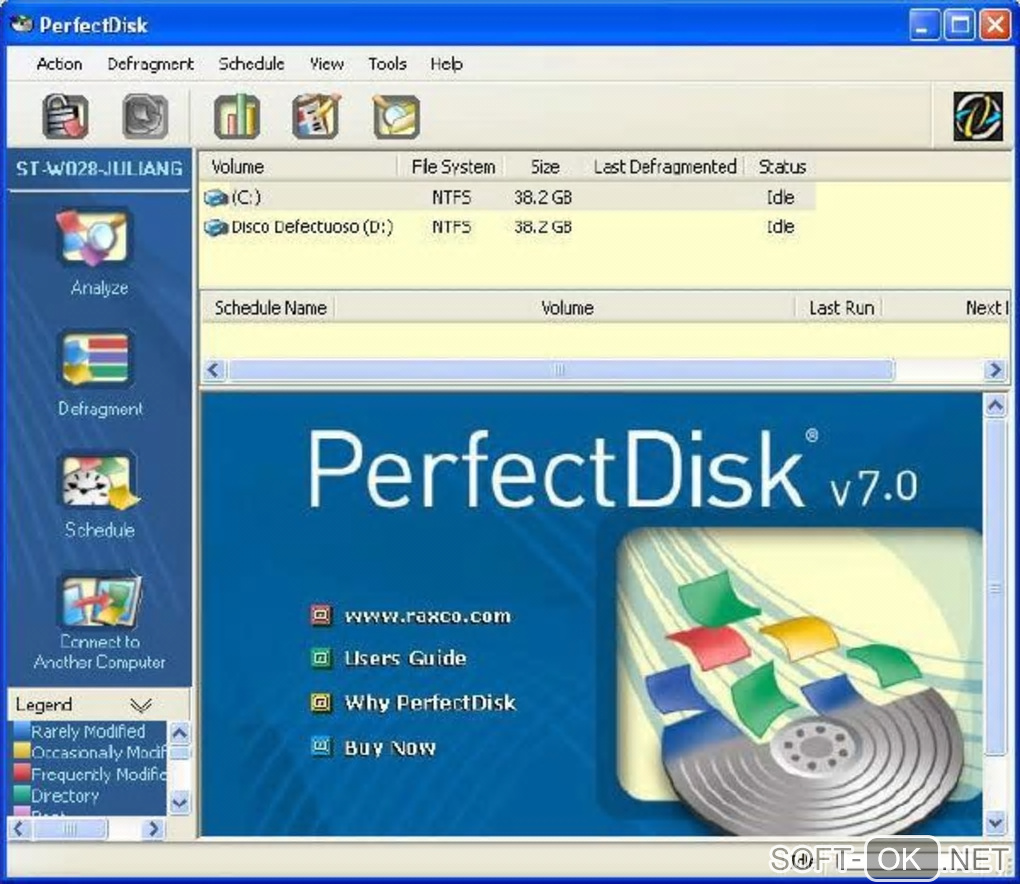This screenshot has width=1020, height=884.
Task: Click the Last Run column header
Action: [840, 308]
